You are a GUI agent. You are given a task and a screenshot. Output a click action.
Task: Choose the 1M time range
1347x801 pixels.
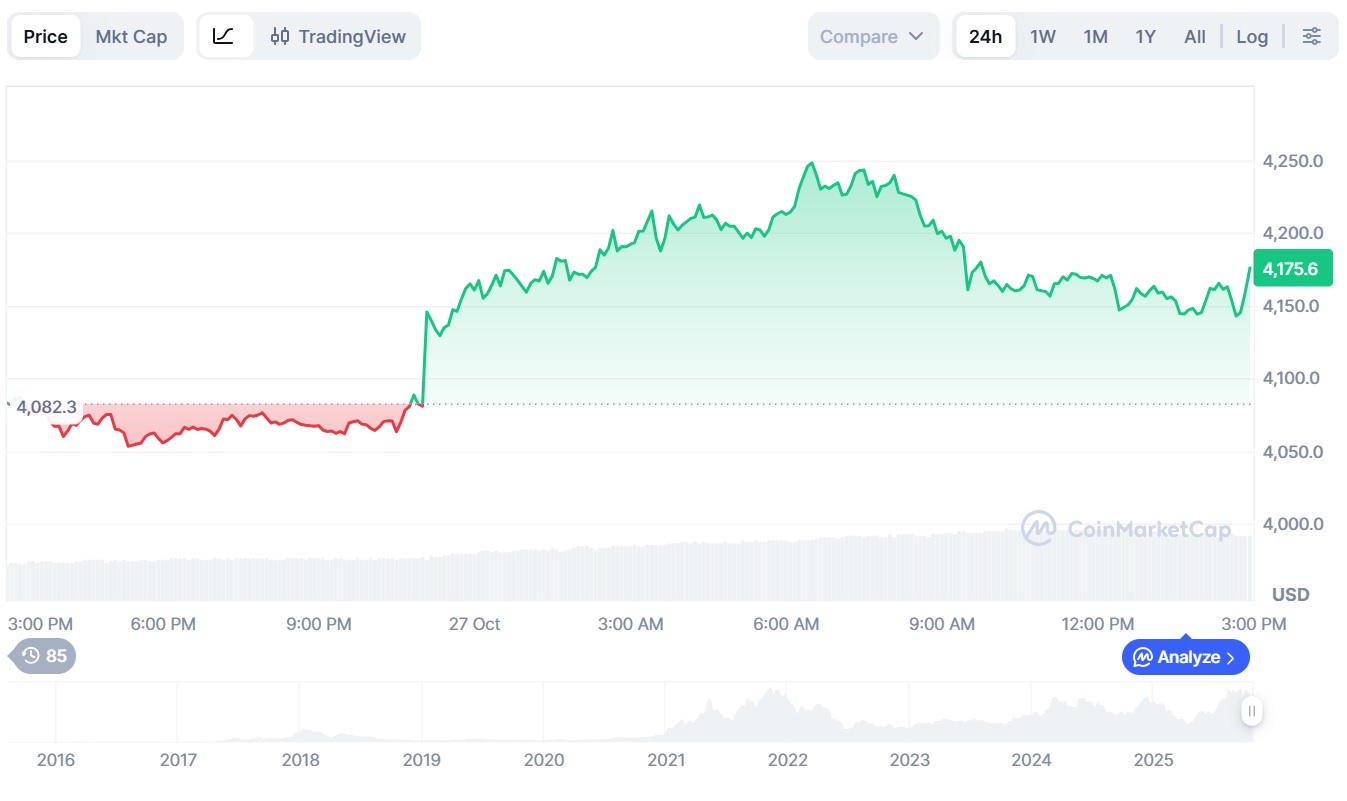pyautogui.click(x=1095, y=37)
